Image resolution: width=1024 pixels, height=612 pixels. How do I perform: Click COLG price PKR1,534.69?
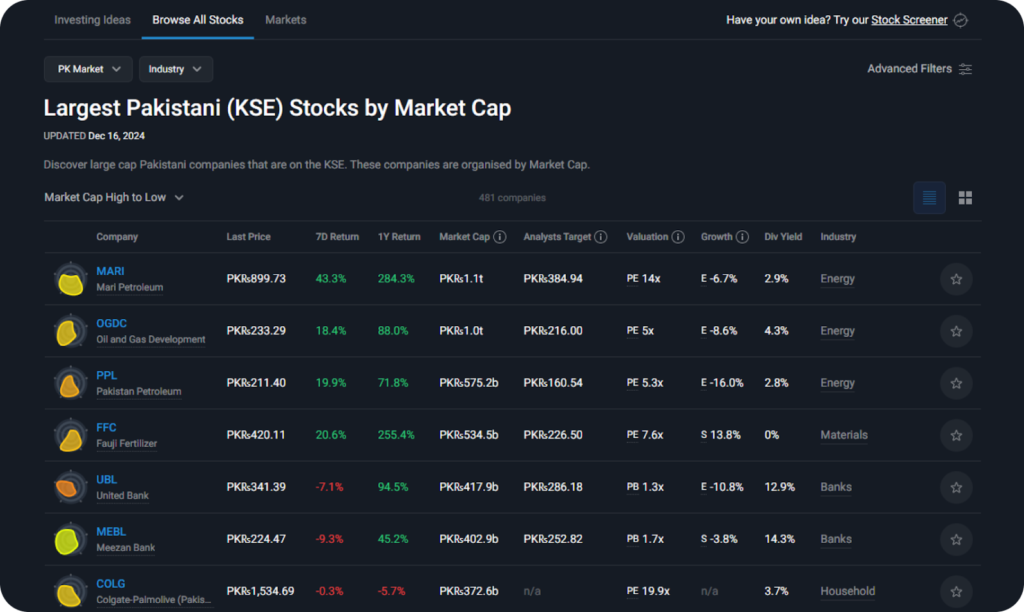(x=260, y=591)
